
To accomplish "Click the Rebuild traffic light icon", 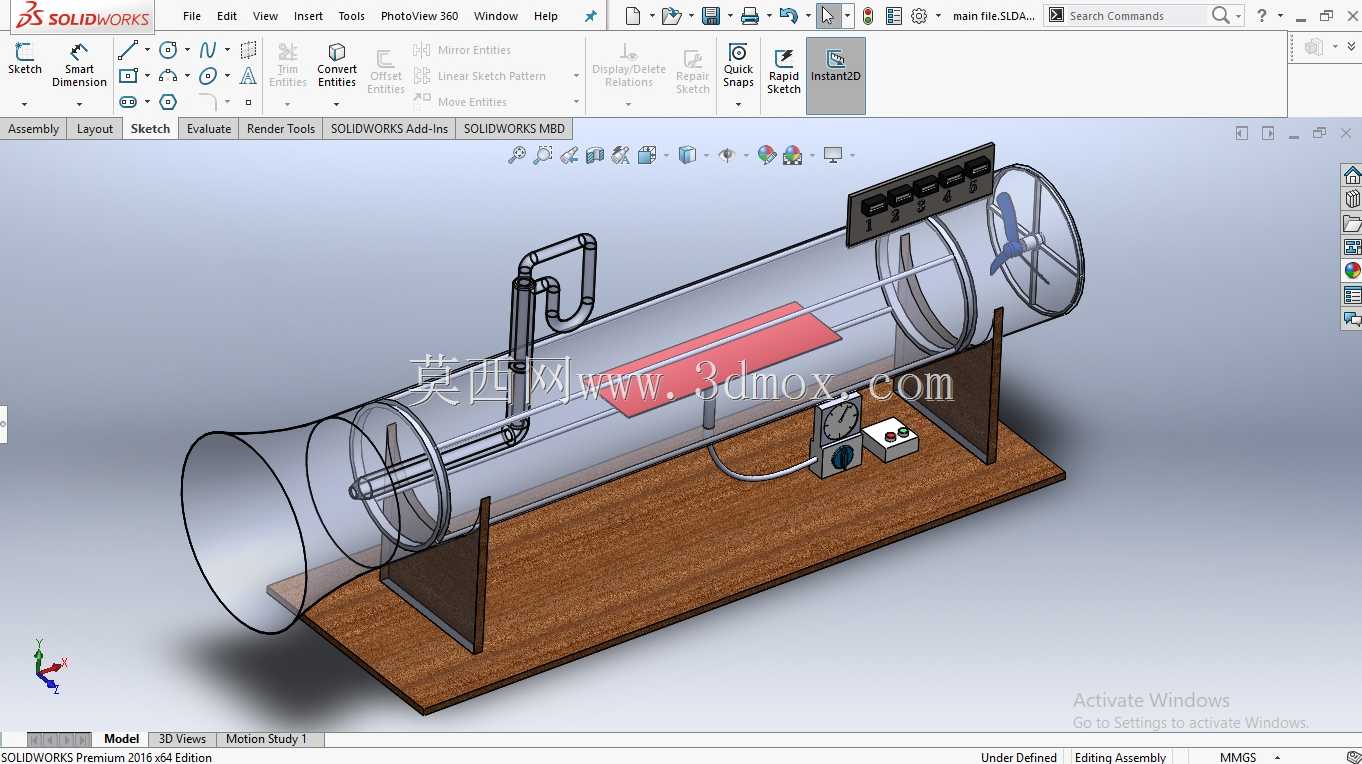I will 867,16.
